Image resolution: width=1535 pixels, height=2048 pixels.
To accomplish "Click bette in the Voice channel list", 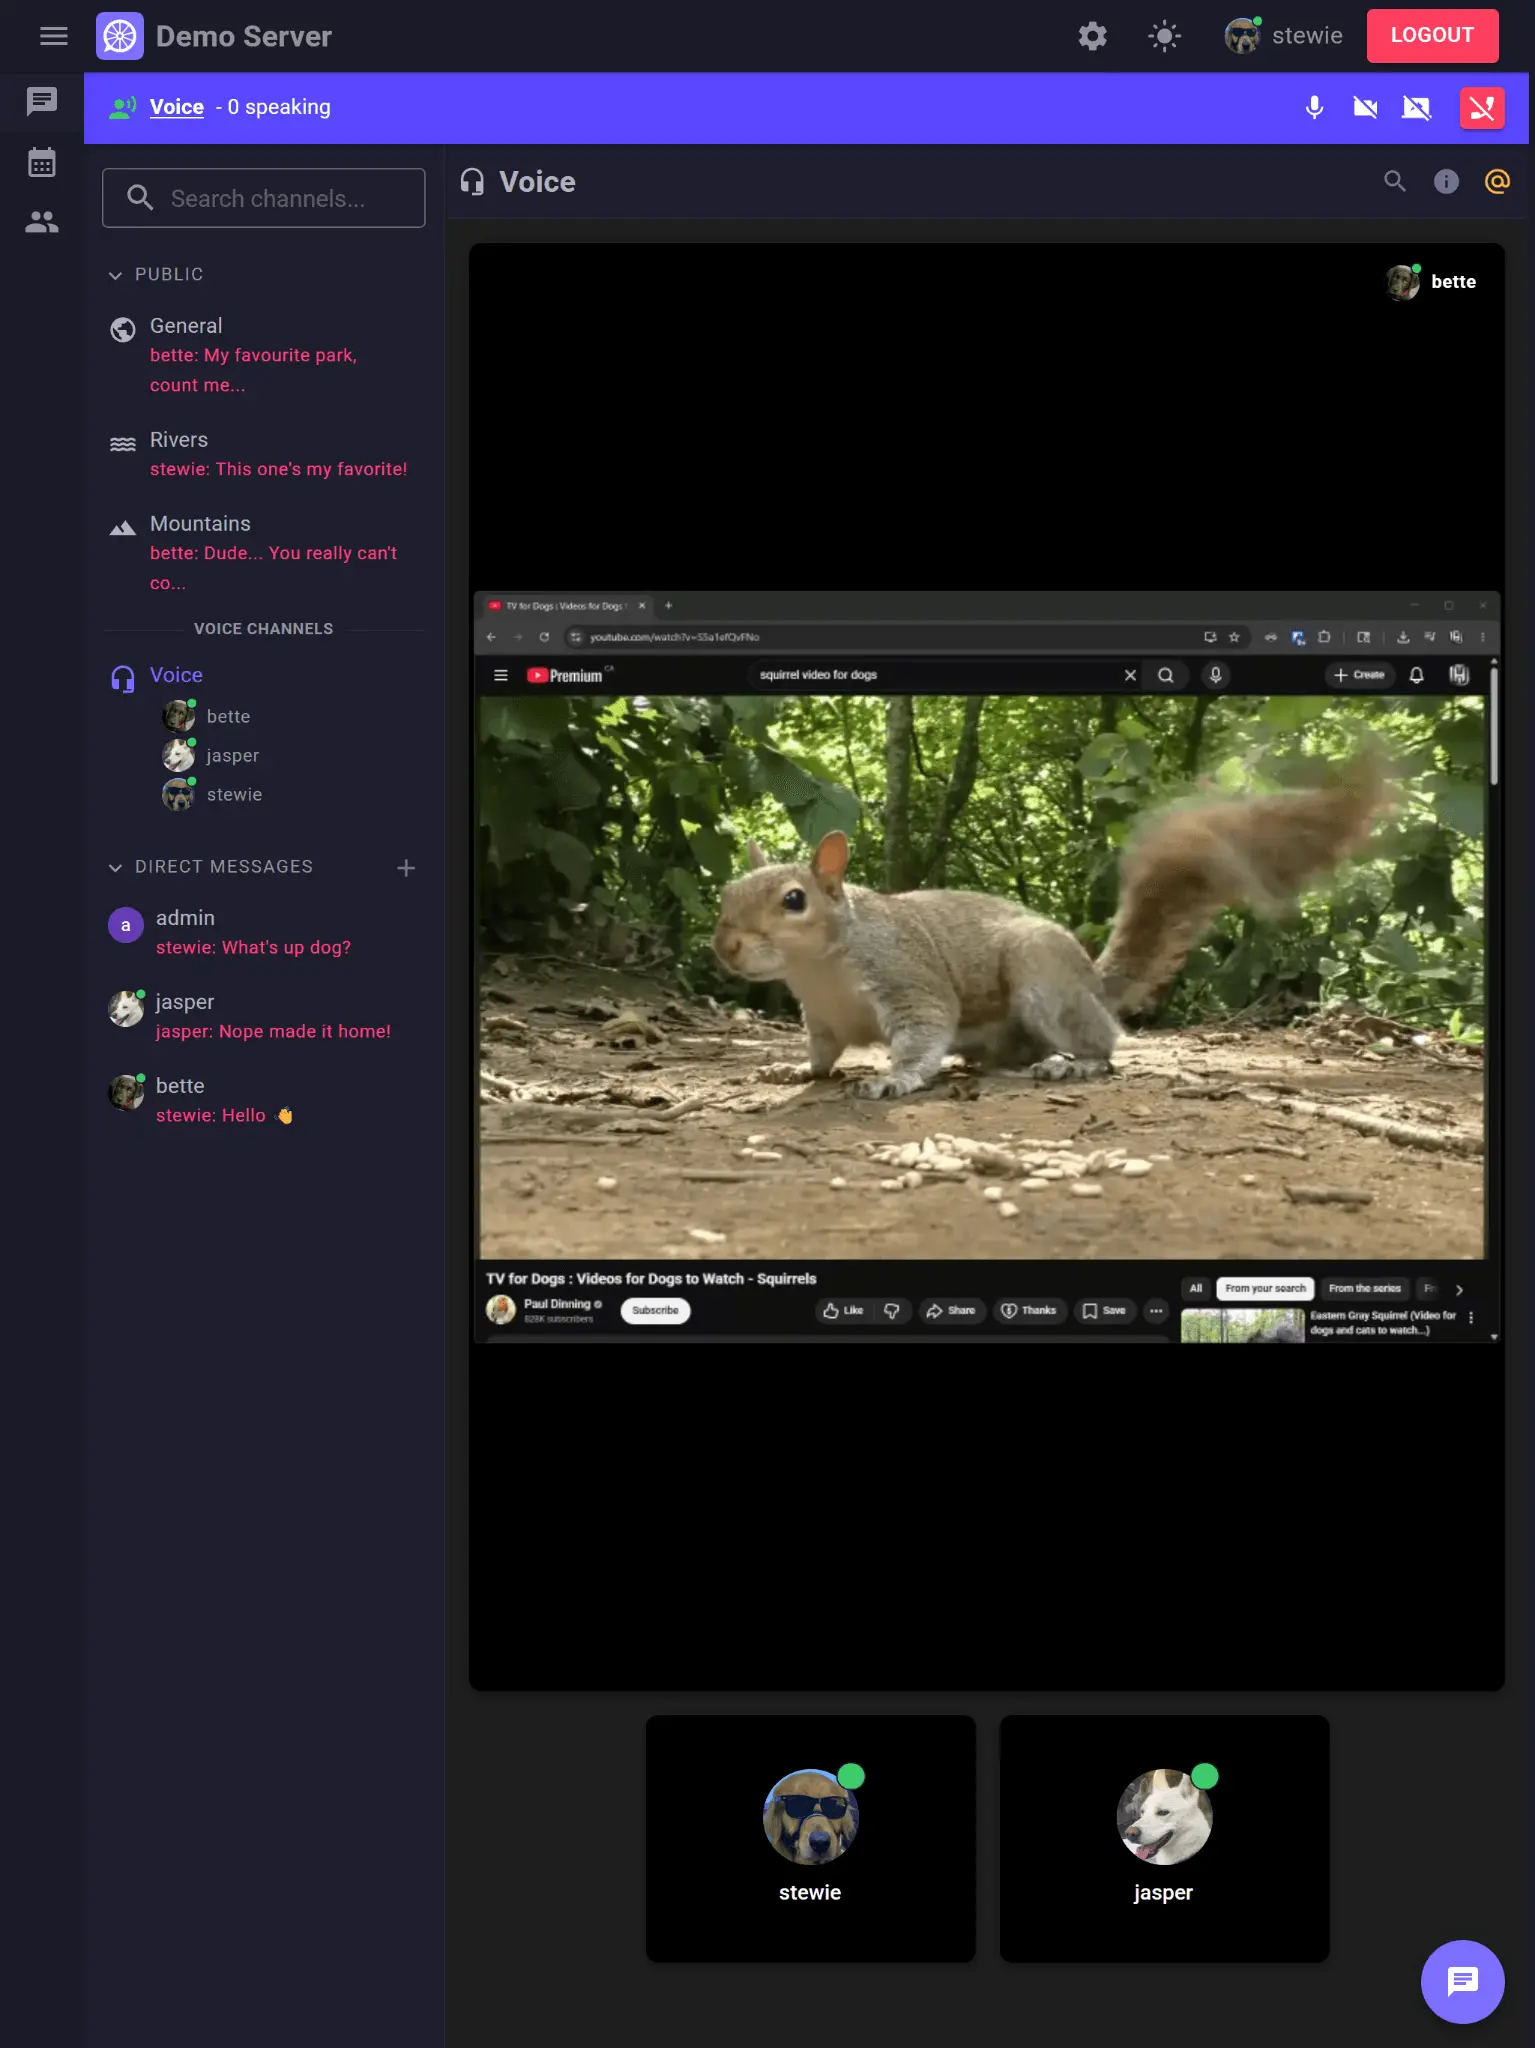I will (208, 716).
